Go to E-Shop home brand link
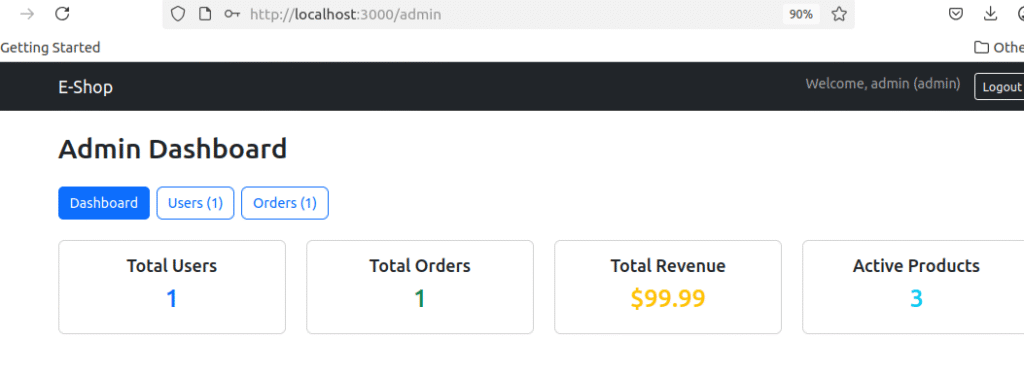Viewport: 1024px width, 375px height. (86, 87)
